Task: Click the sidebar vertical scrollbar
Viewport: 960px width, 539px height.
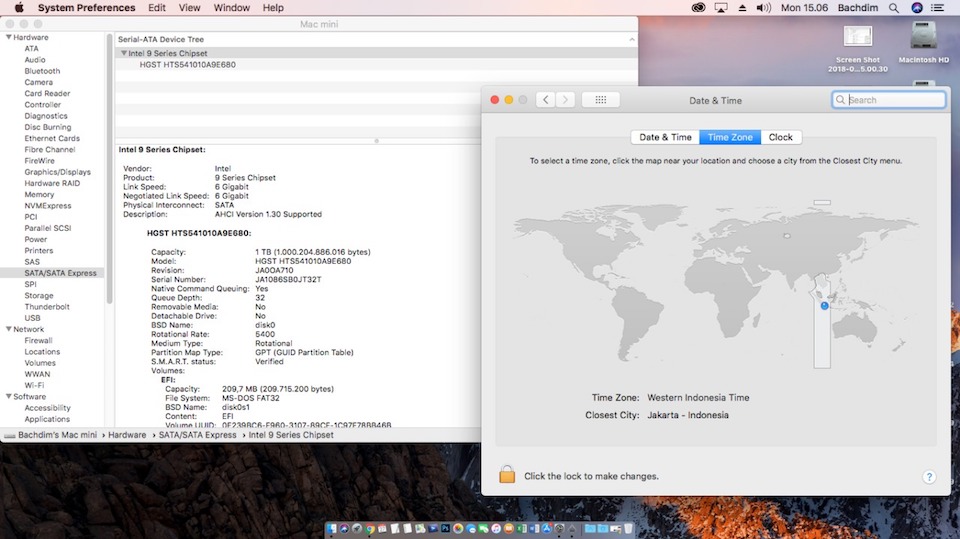Action: [110, 168]
